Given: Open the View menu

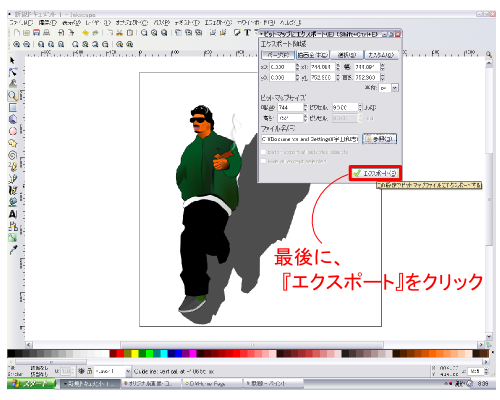Looking at the screenshot, I should tap(72, 23).
